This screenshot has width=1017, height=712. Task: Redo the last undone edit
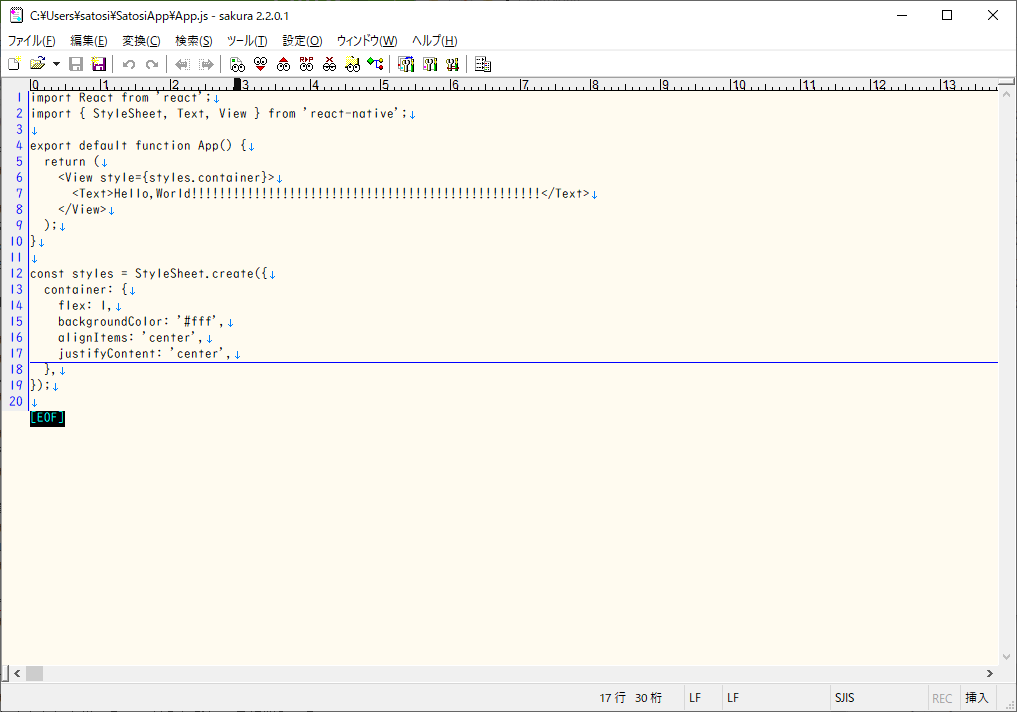coord(152,64)
